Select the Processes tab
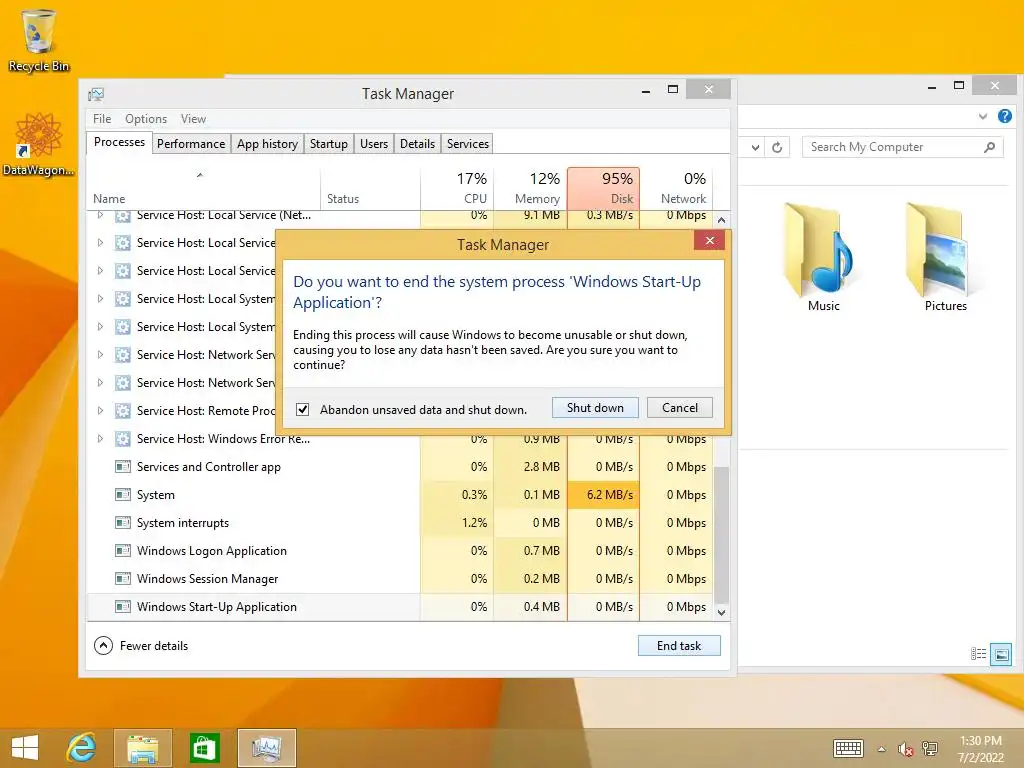The width and height of the screenshot is (1024, 768). pyautogui.click(x=120, y=142)
